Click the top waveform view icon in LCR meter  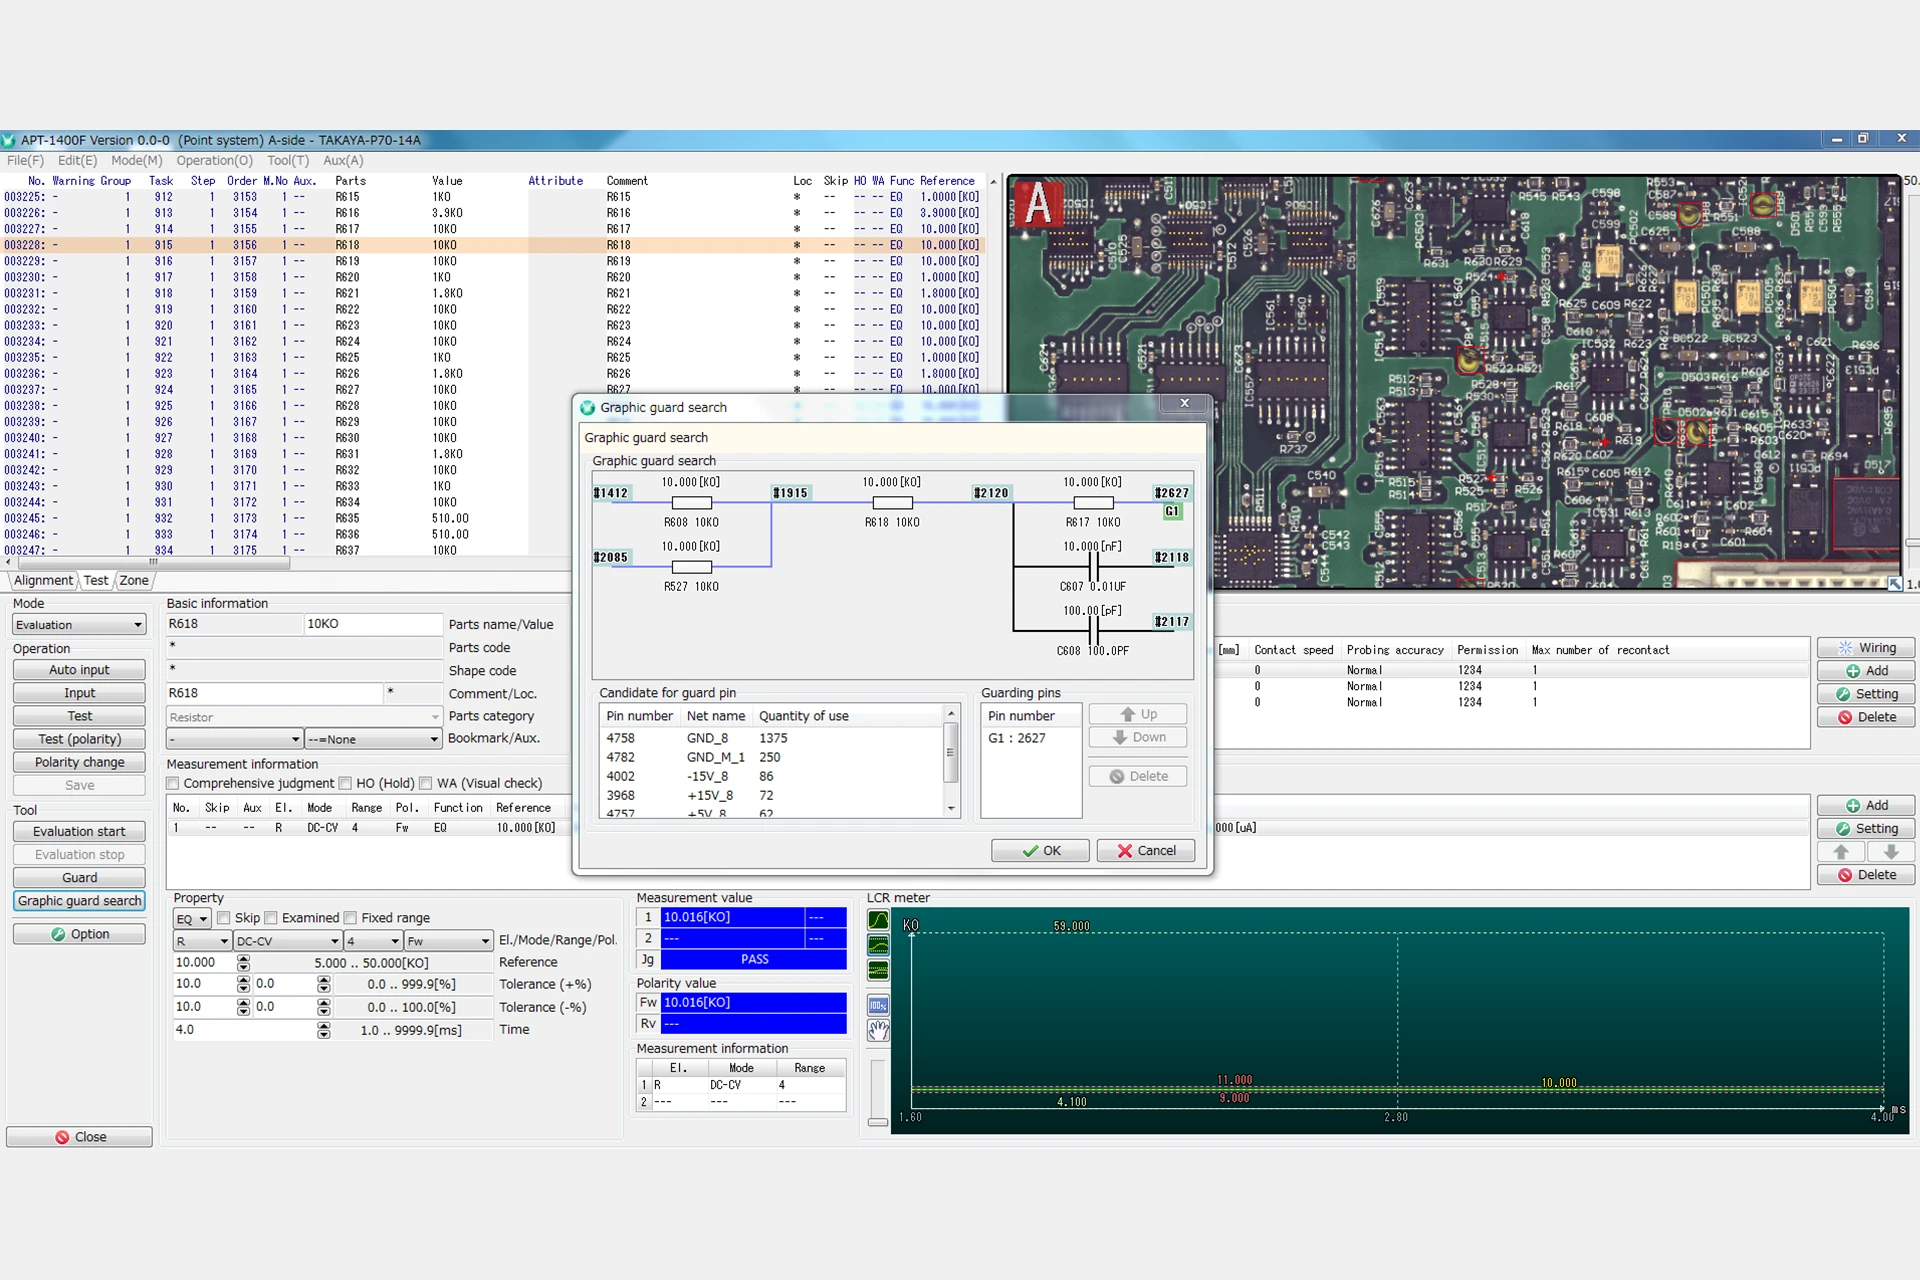point(878,920)
